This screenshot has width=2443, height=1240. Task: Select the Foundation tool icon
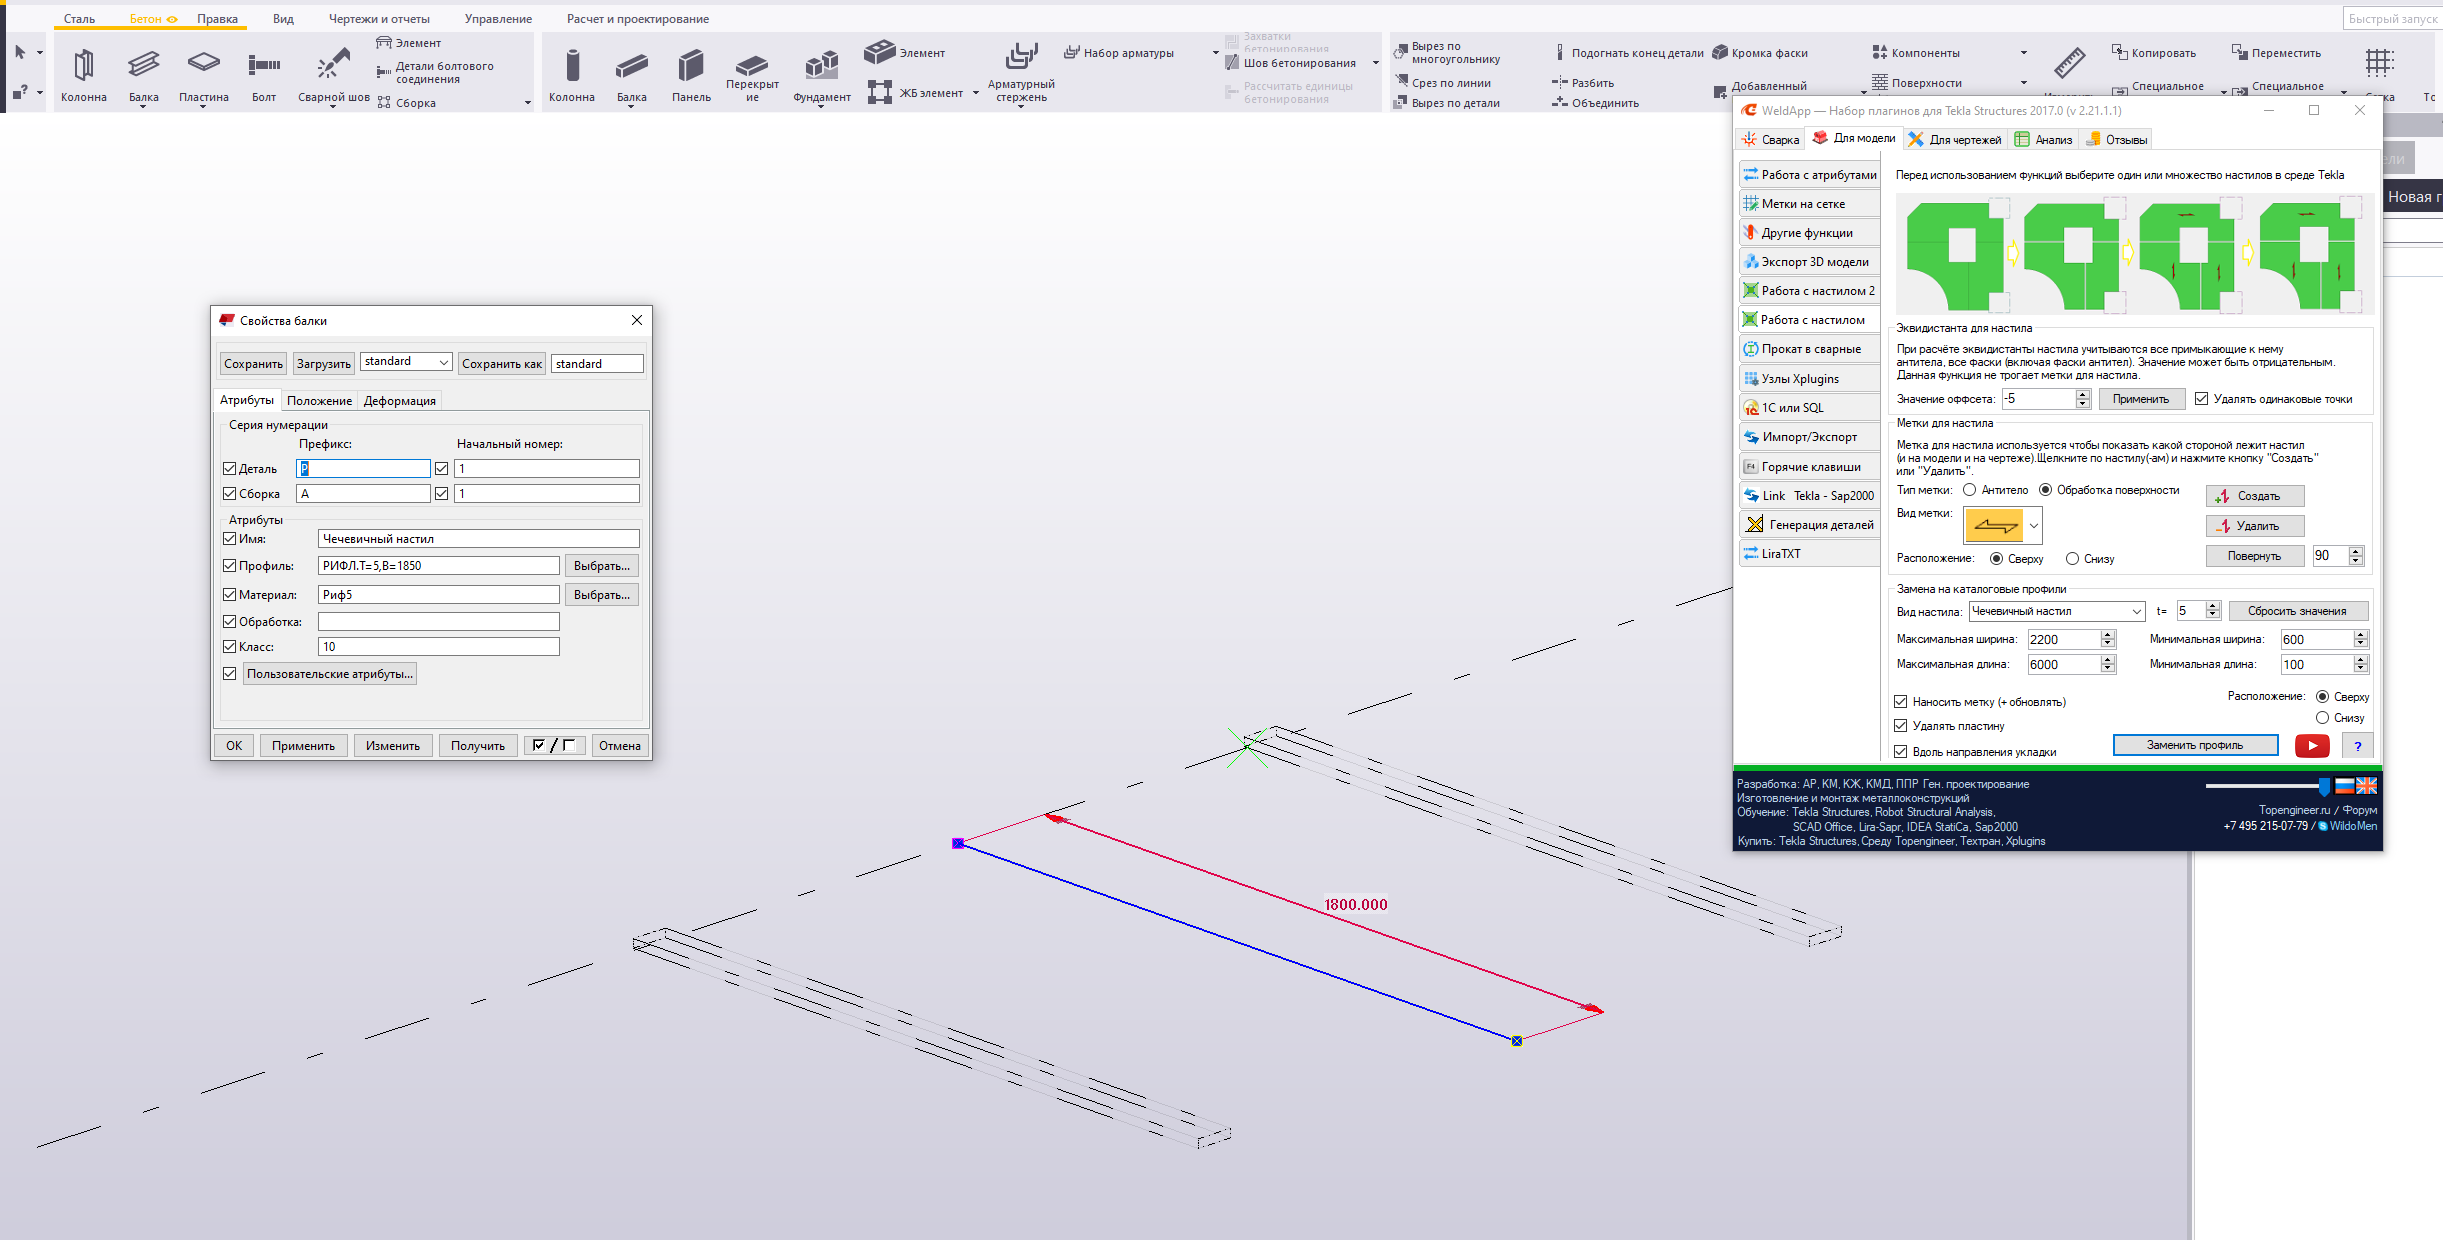point(821,66)
